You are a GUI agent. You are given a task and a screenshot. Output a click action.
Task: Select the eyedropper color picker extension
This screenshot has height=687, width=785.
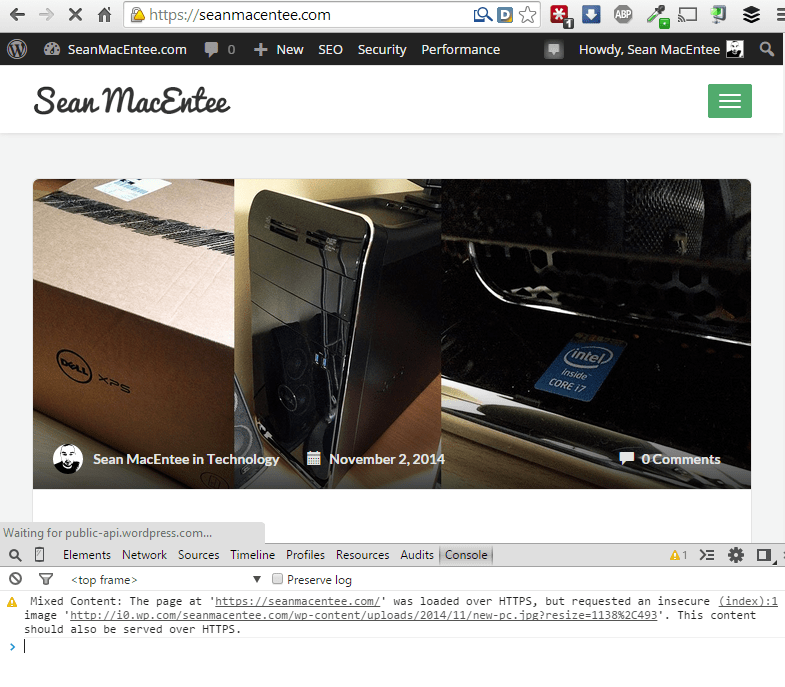pos(657,16)
